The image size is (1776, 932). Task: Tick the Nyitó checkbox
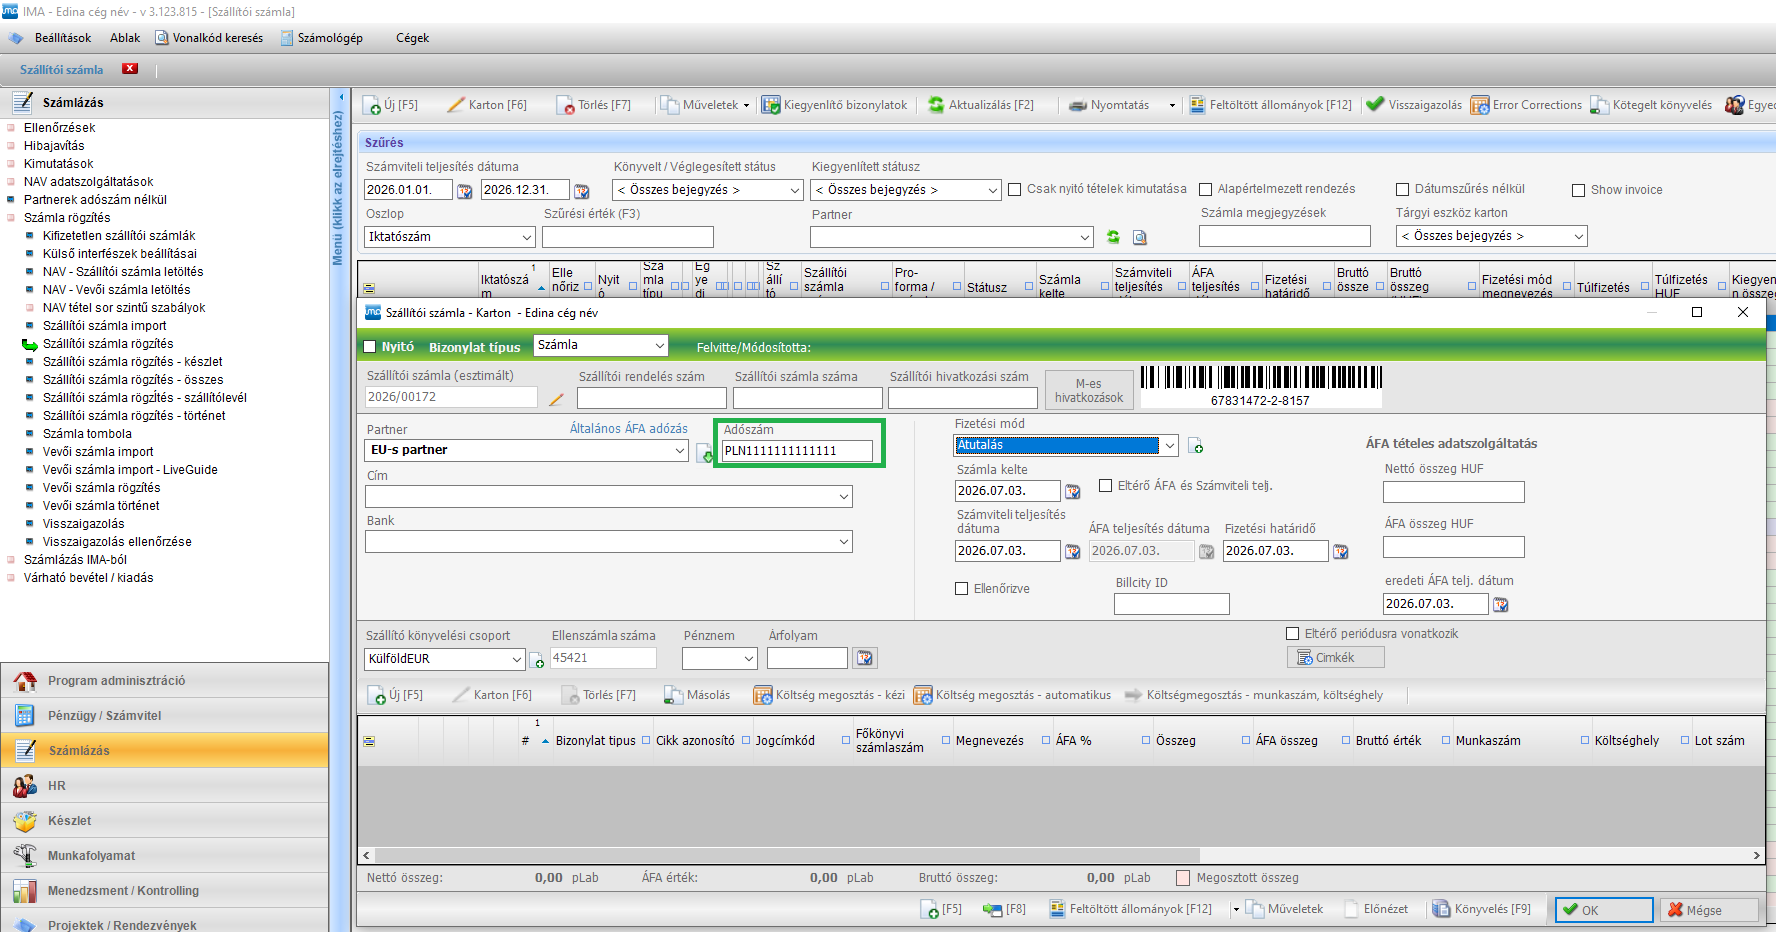tap(370, 347)
